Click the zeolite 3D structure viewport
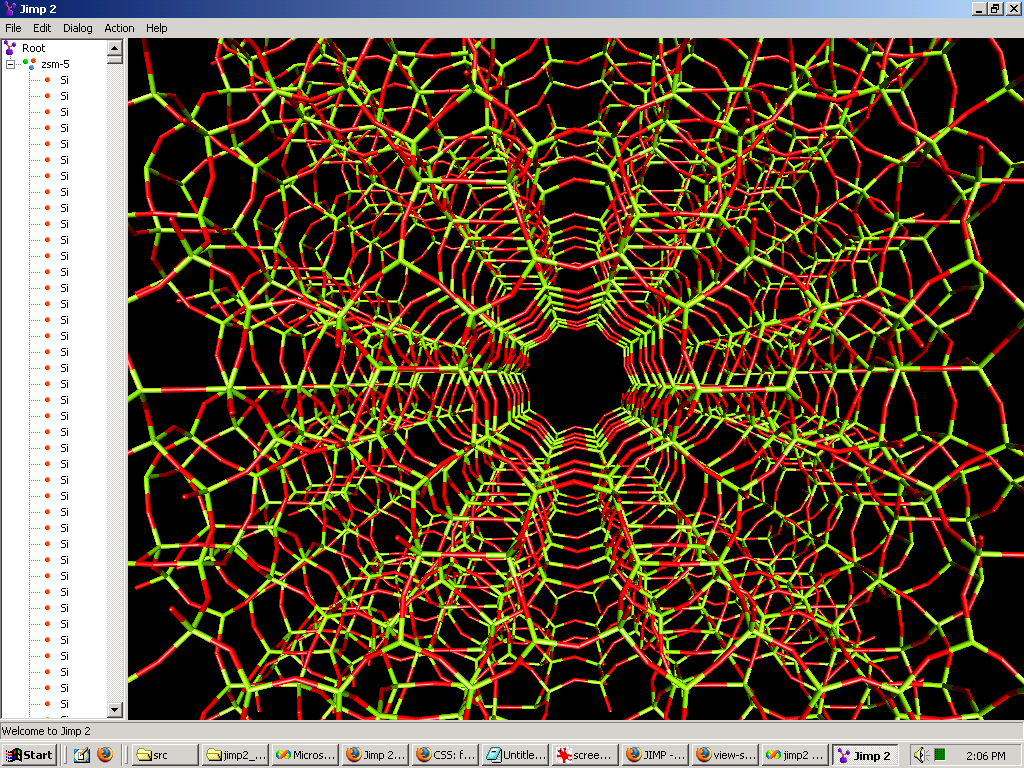The height and width of the screenshot is (768, 1024). (x=575, y=379)
